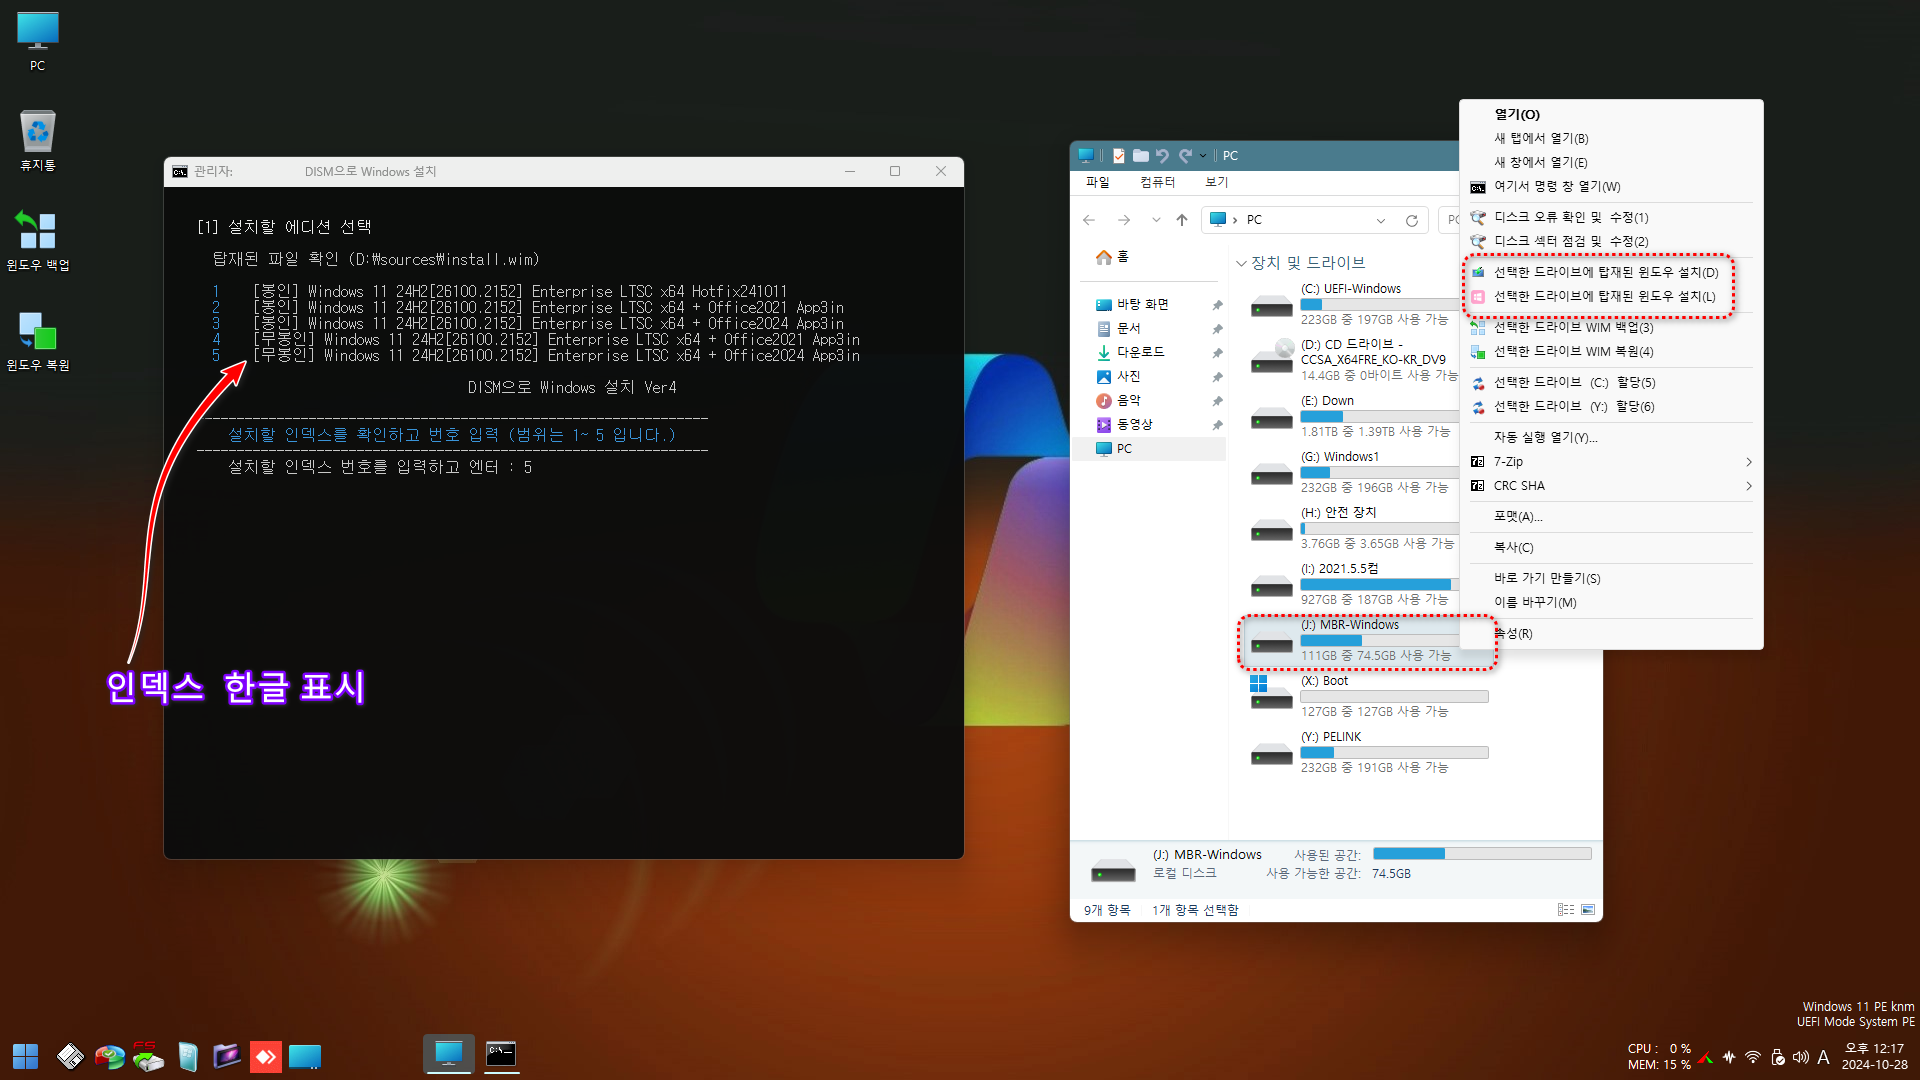Launch the FS drive tool in taskbar
This screenshot has width=1920, height=1080.
point(148,1056)
